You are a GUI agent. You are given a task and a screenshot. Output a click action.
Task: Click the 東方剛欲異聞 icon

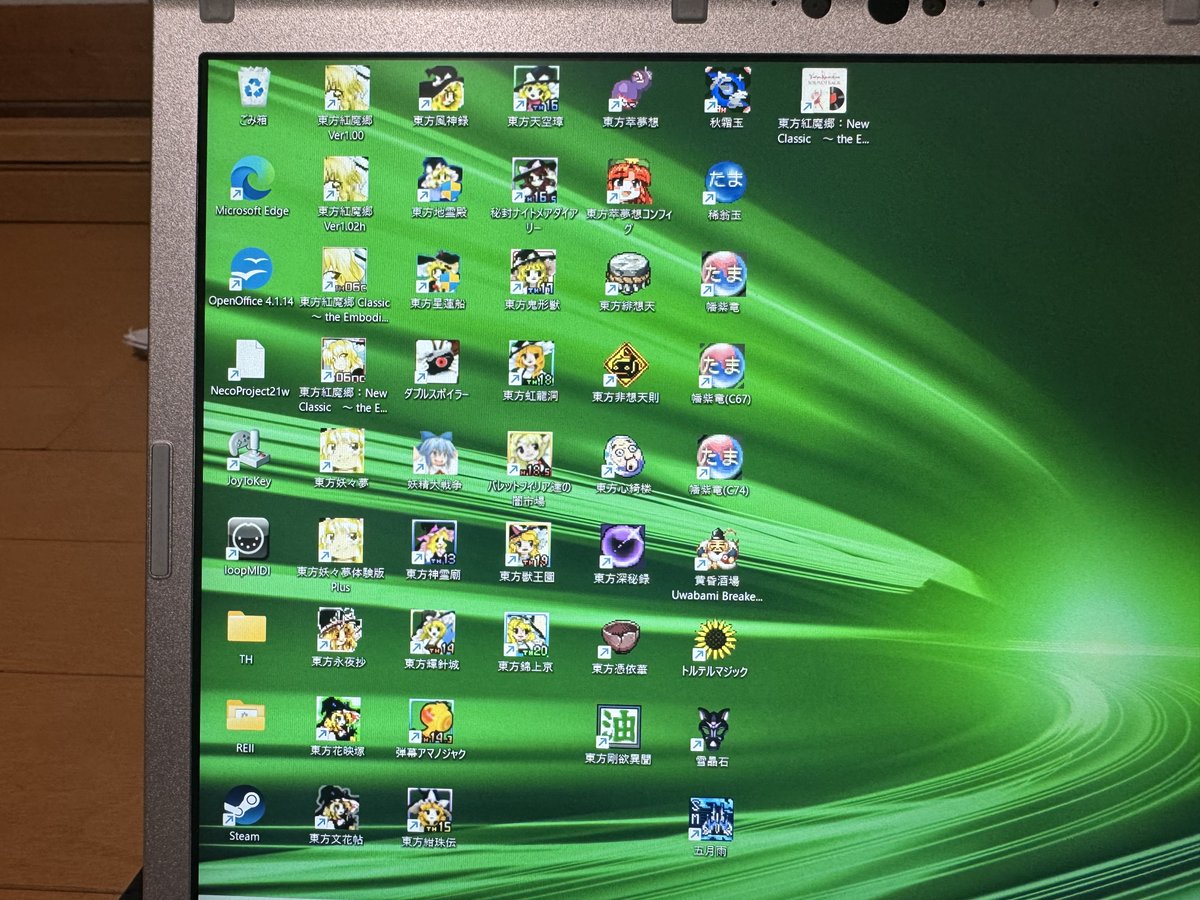[x=618, y=727]
